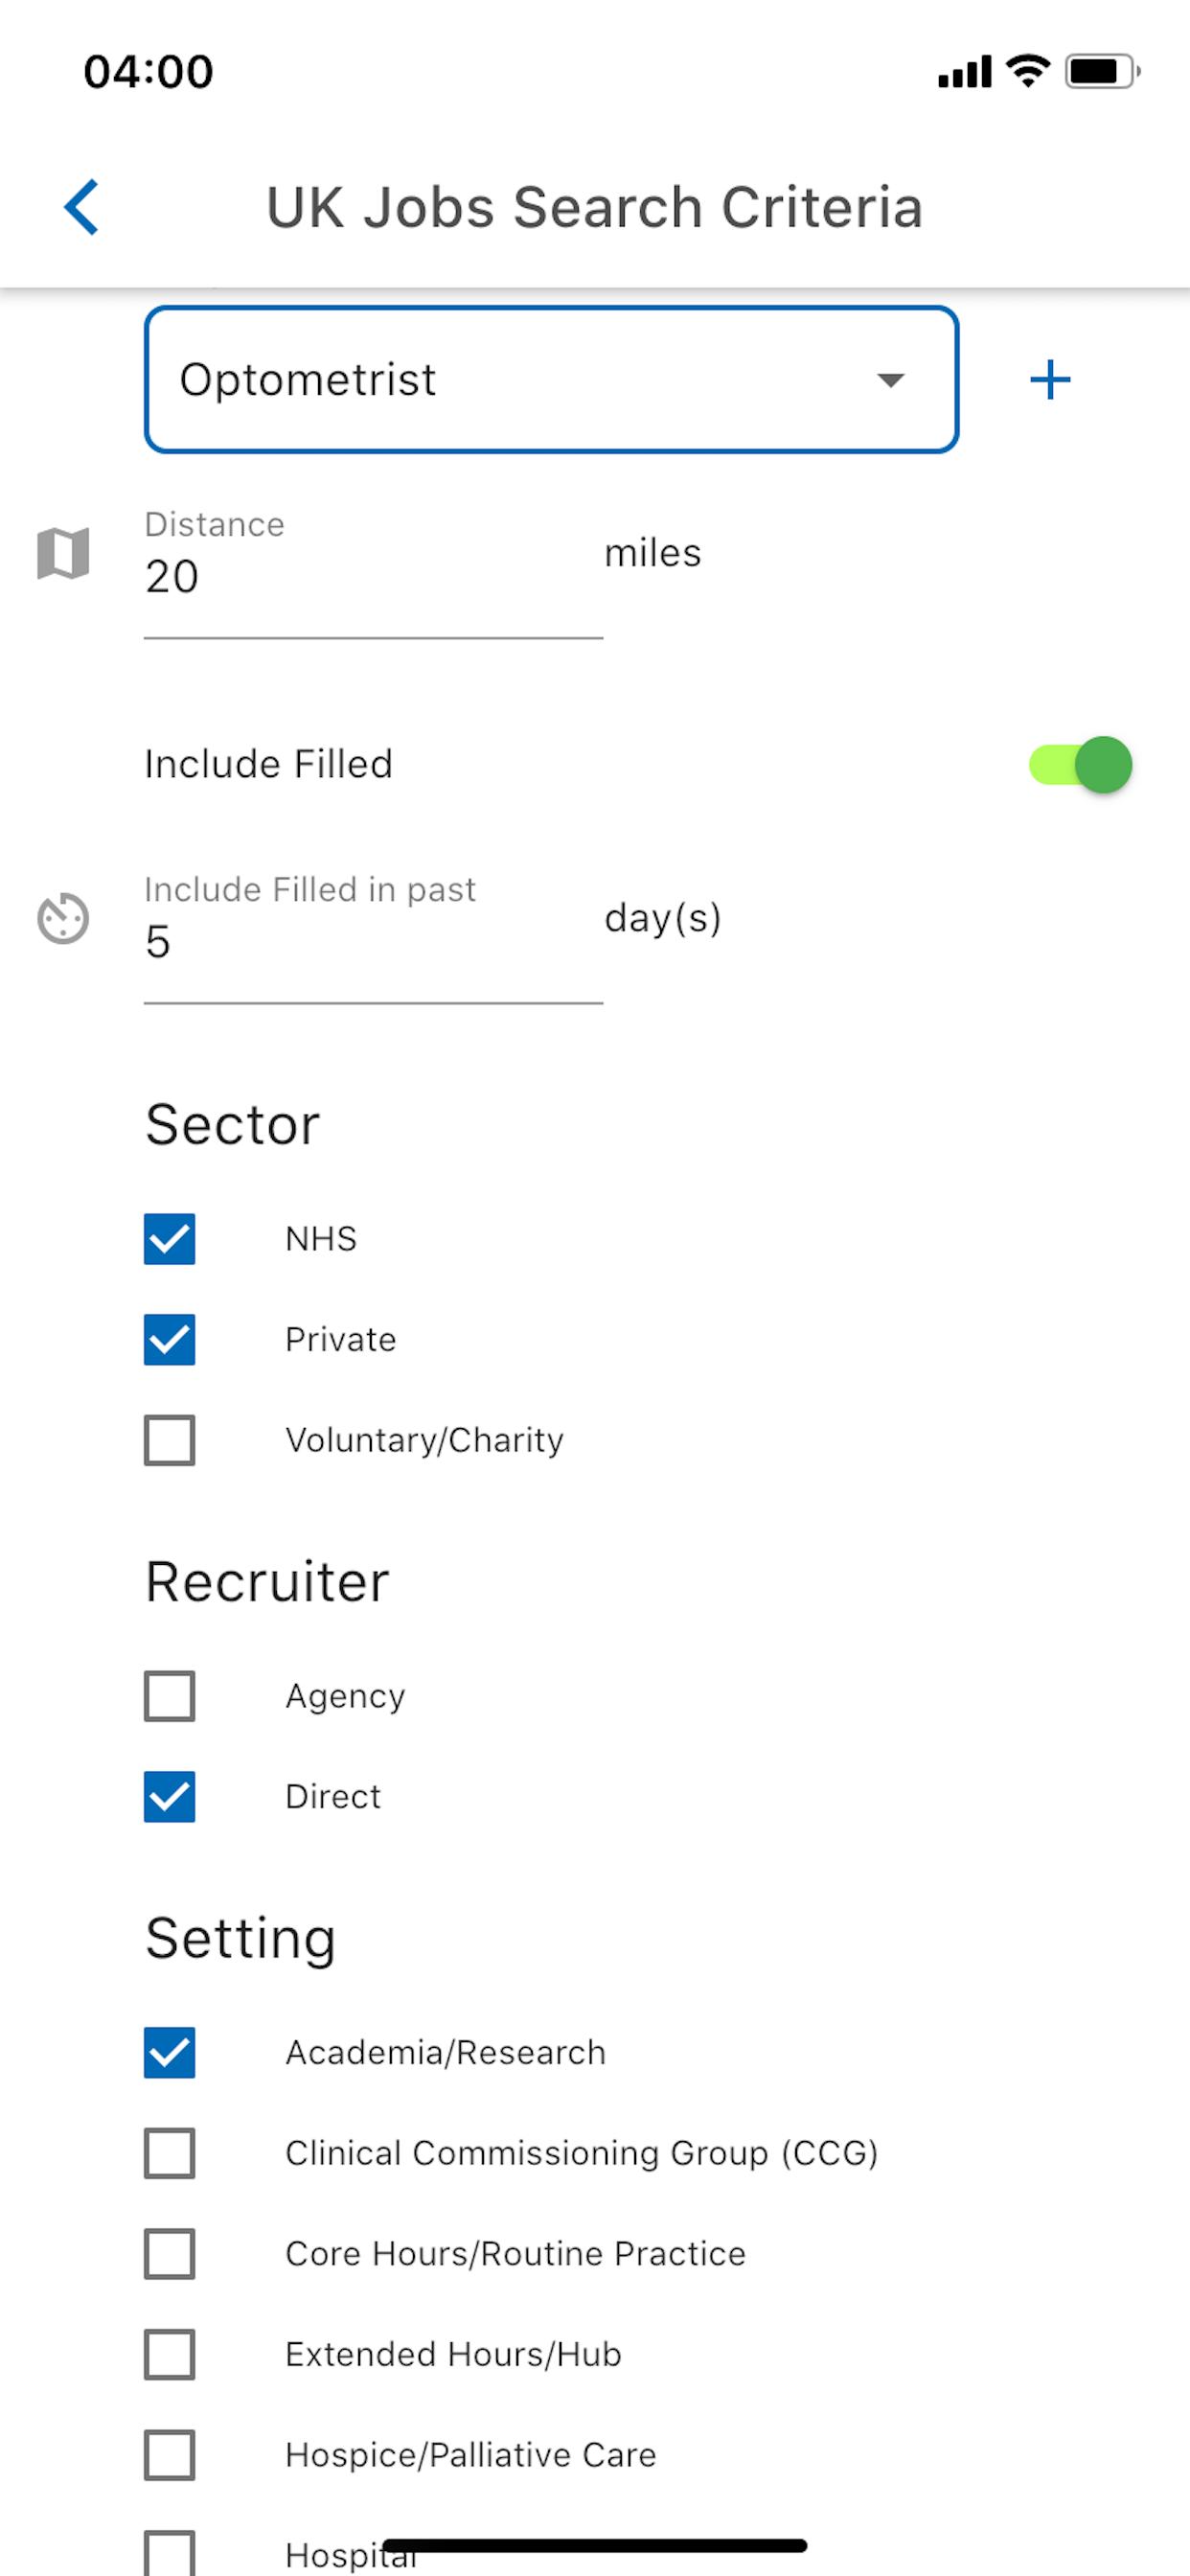1190x2576 pixels.
Task: Check the Agency recruiter checkbox
Action: [169, 1696]
